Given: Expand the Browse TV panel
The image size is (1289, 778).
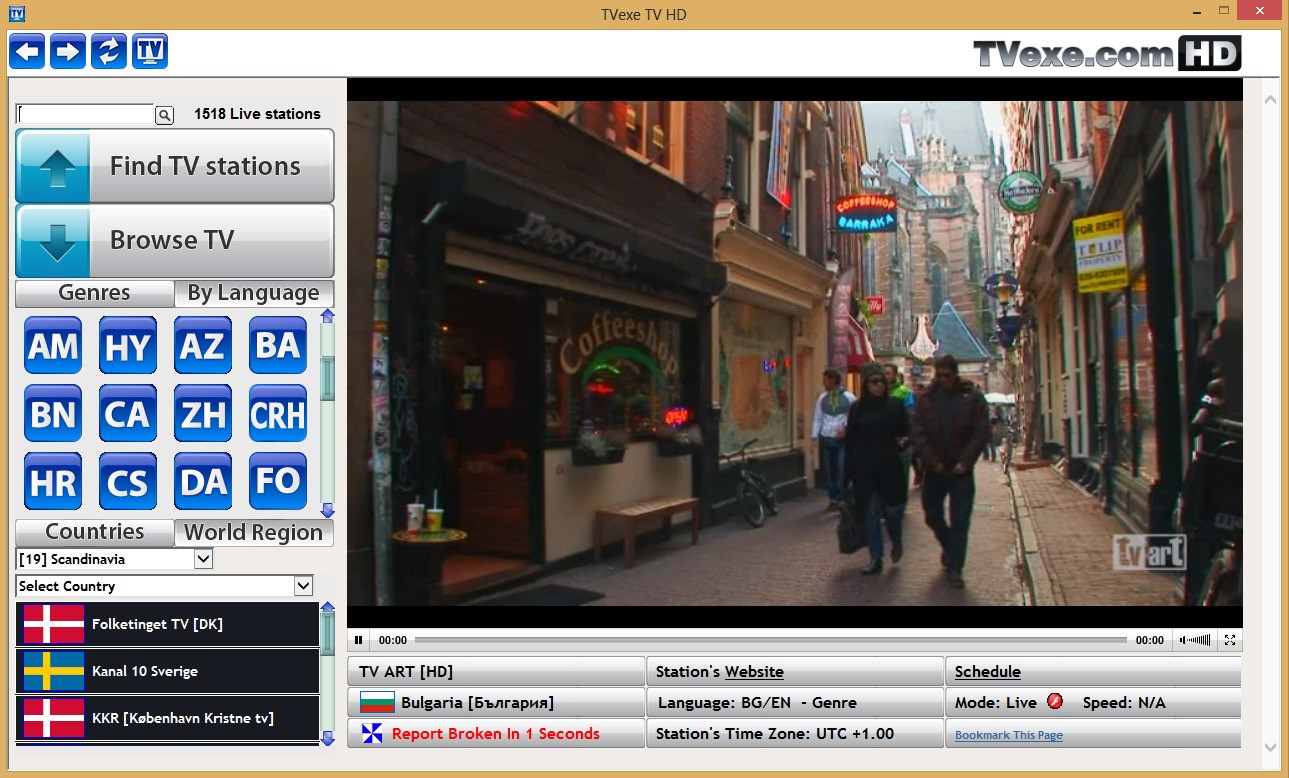Looking at the screenshot, I should [x=175, y=241].
